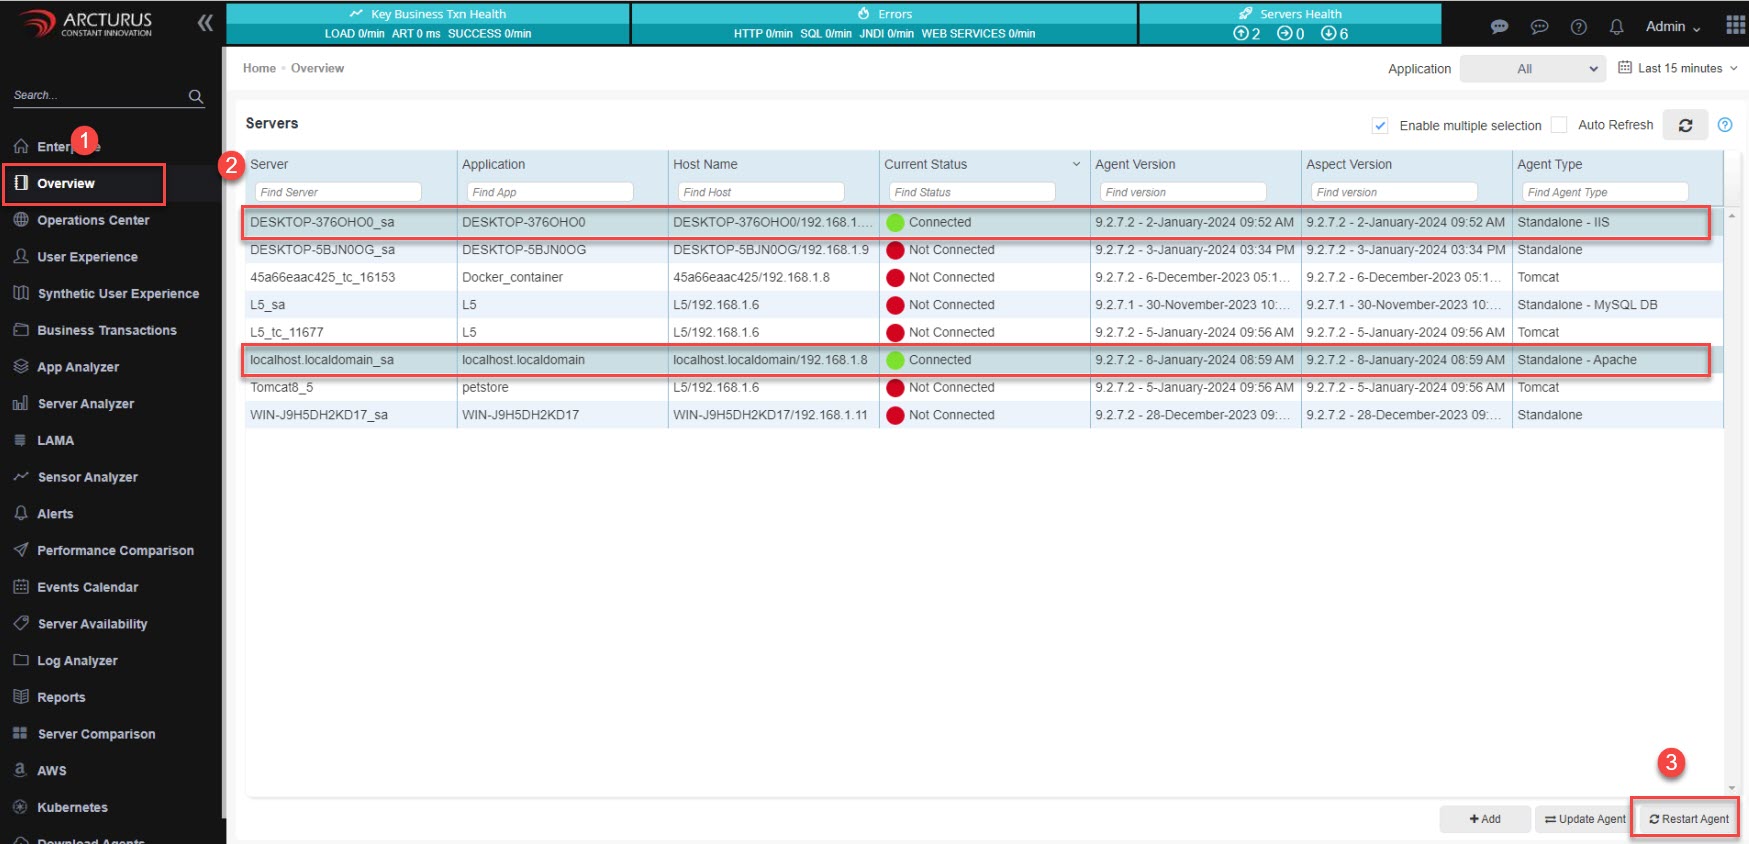Click red status dot for DESKTOP-5BJN0OG_sa
This screenshot has height=844, width=1749.
click(x=895, y=250)
